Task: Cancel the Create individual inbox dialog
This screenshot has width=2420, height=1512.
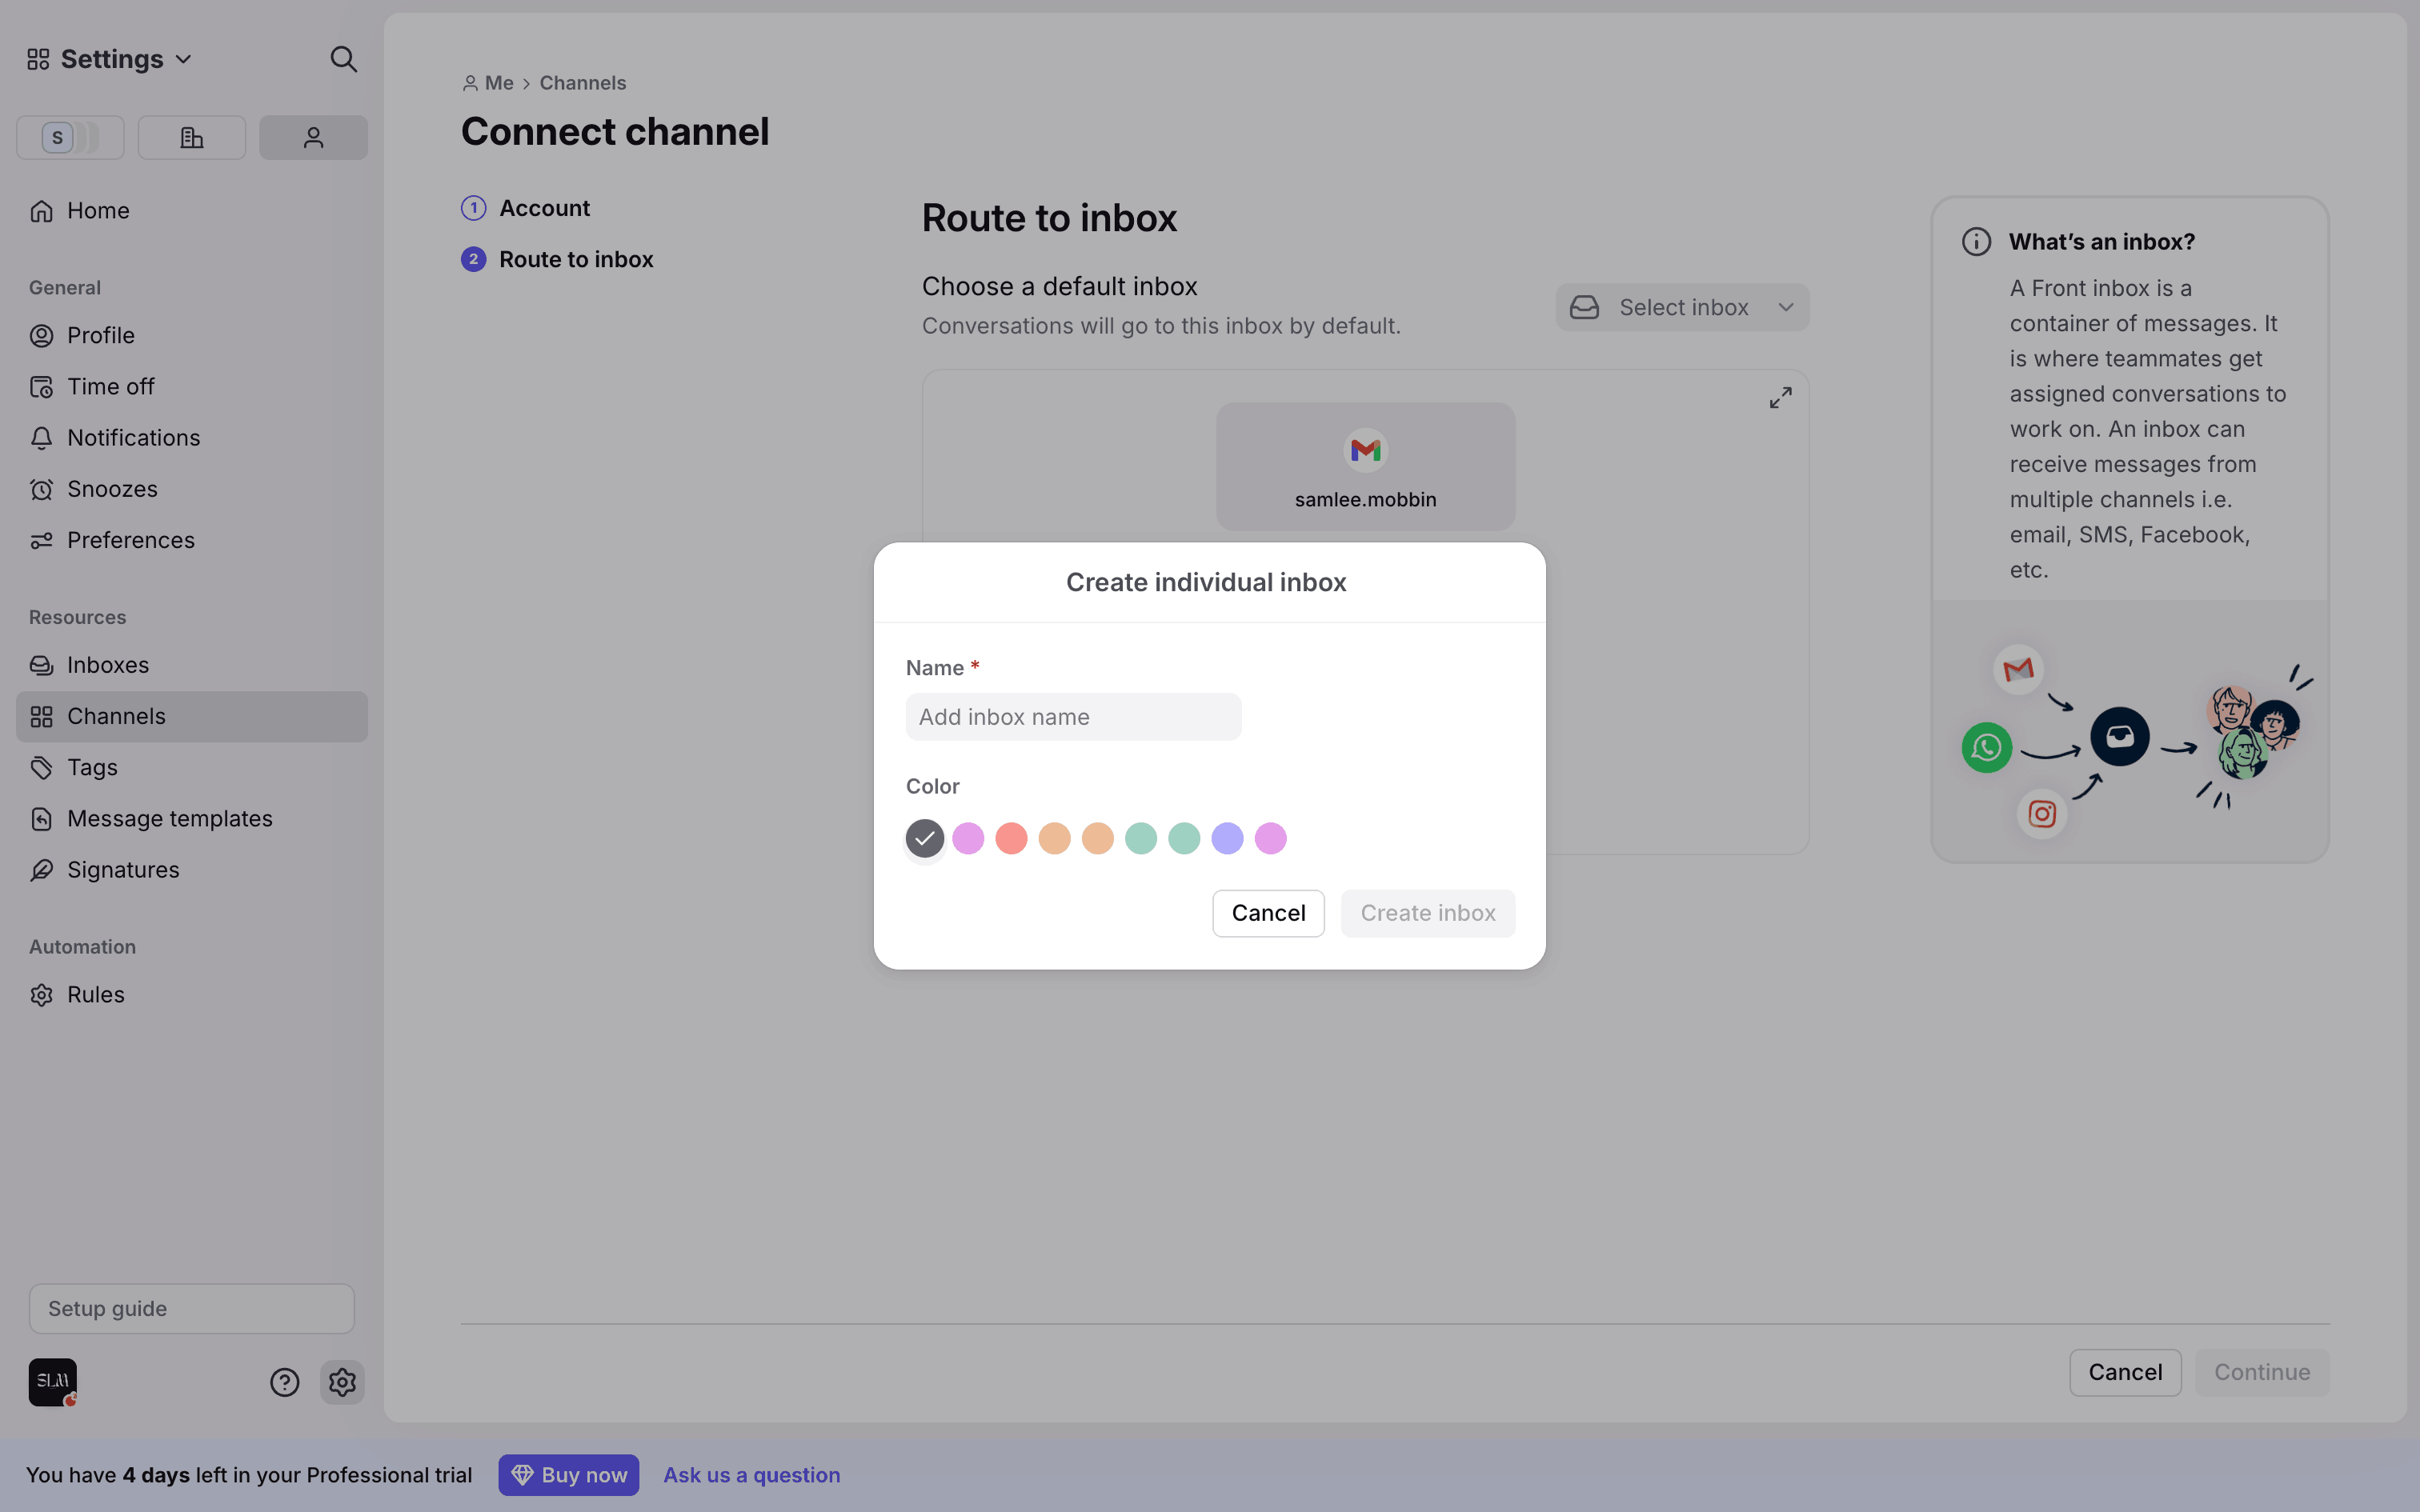Action: tap(1268, 913)
